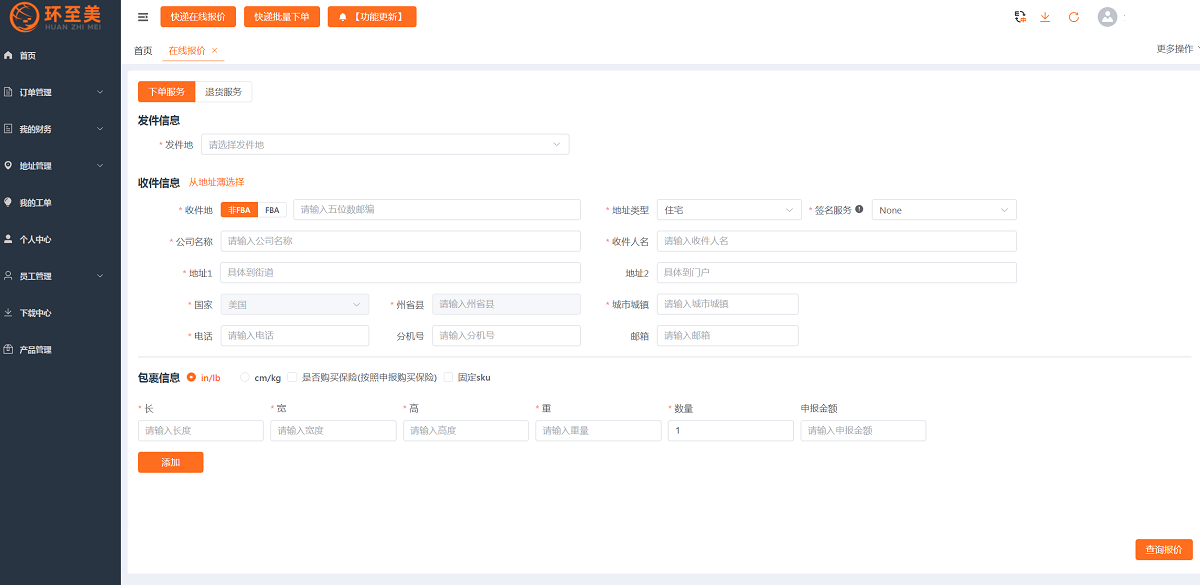Collapse the sidebar with the hamburger icon
The width and height of the screenshot is (1200, 585).
(143, 17)
